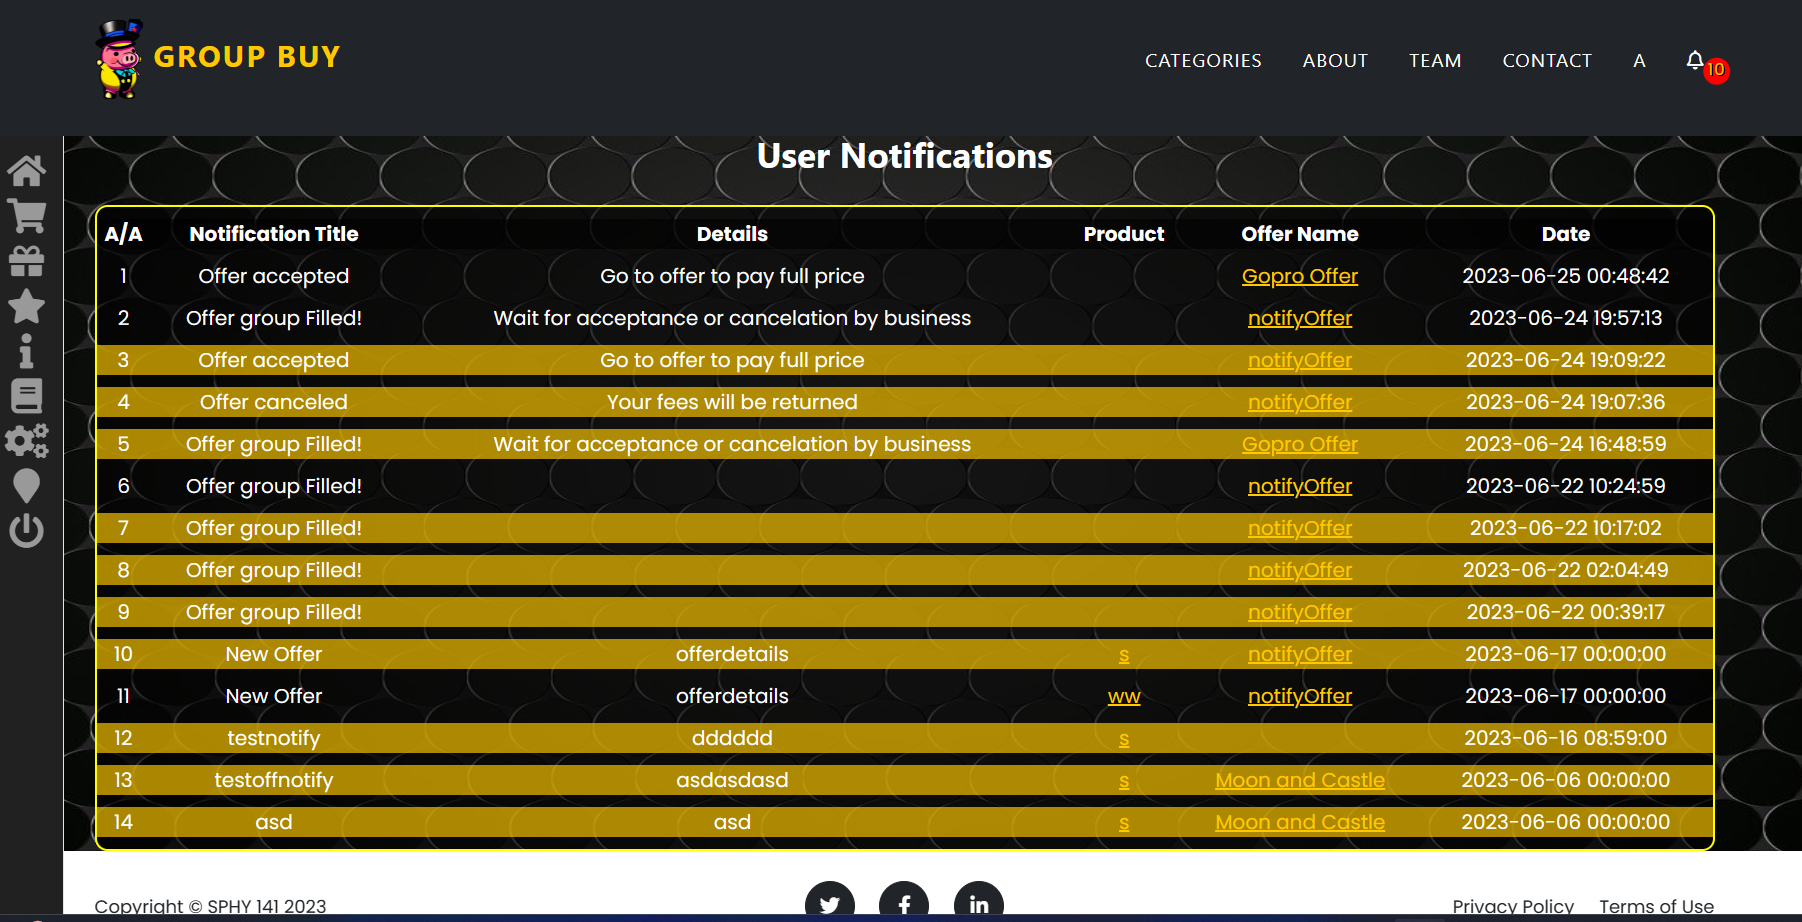
Task: Click the location pin icon
Action: pos(27,486)
